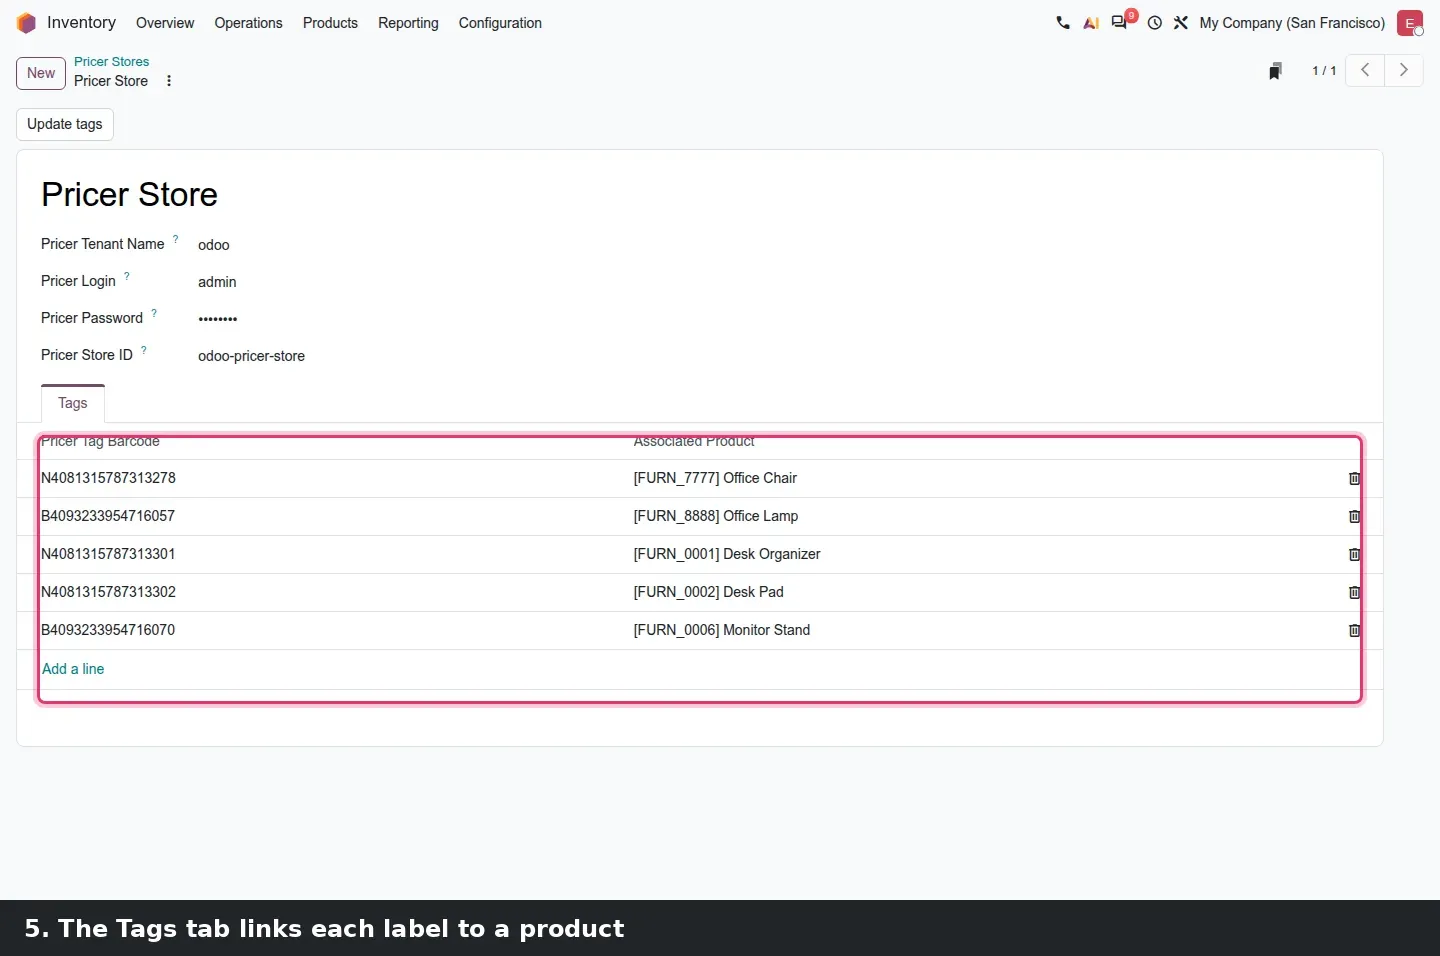Open the activities clock icon
The height and width of the screenshot is (956, 1440).
[x=1155, y=23]
